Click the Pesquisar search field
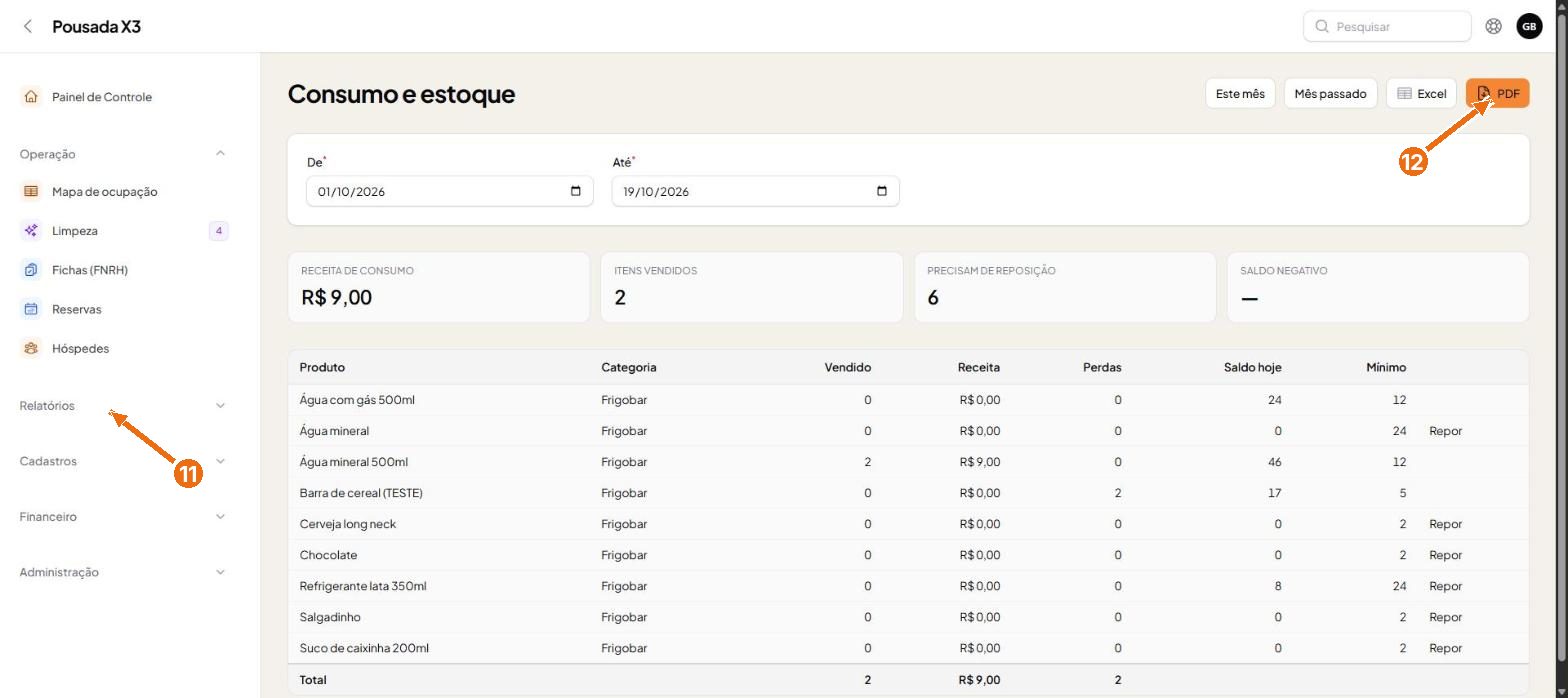This screenshot has width=1568, height=698. point(1387,27)
